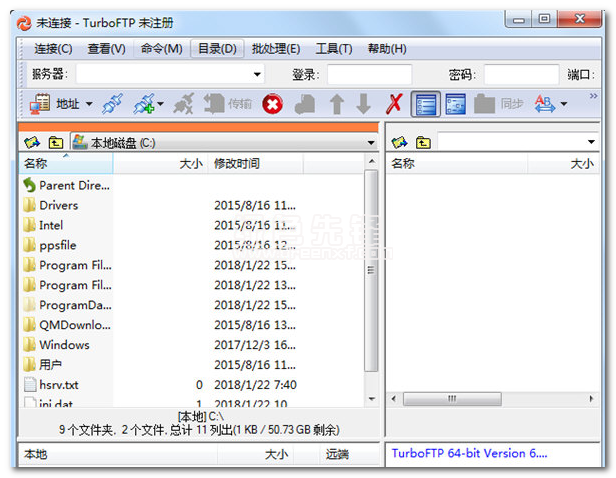
Task: Click remote pane scroll right arrow
Action: pyautogui.click(x=591, y=399)
